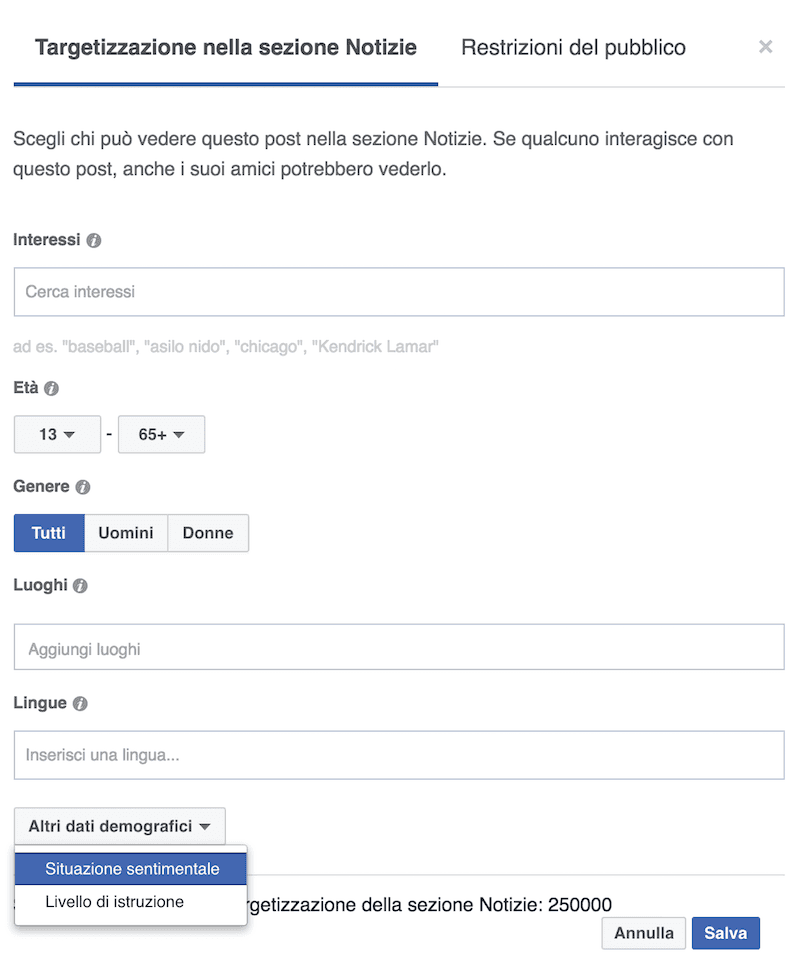The width and height of the screenshot is (800, 962).
Task: Focus the Cerca interessi search field
Action: (x=399, y=292)
